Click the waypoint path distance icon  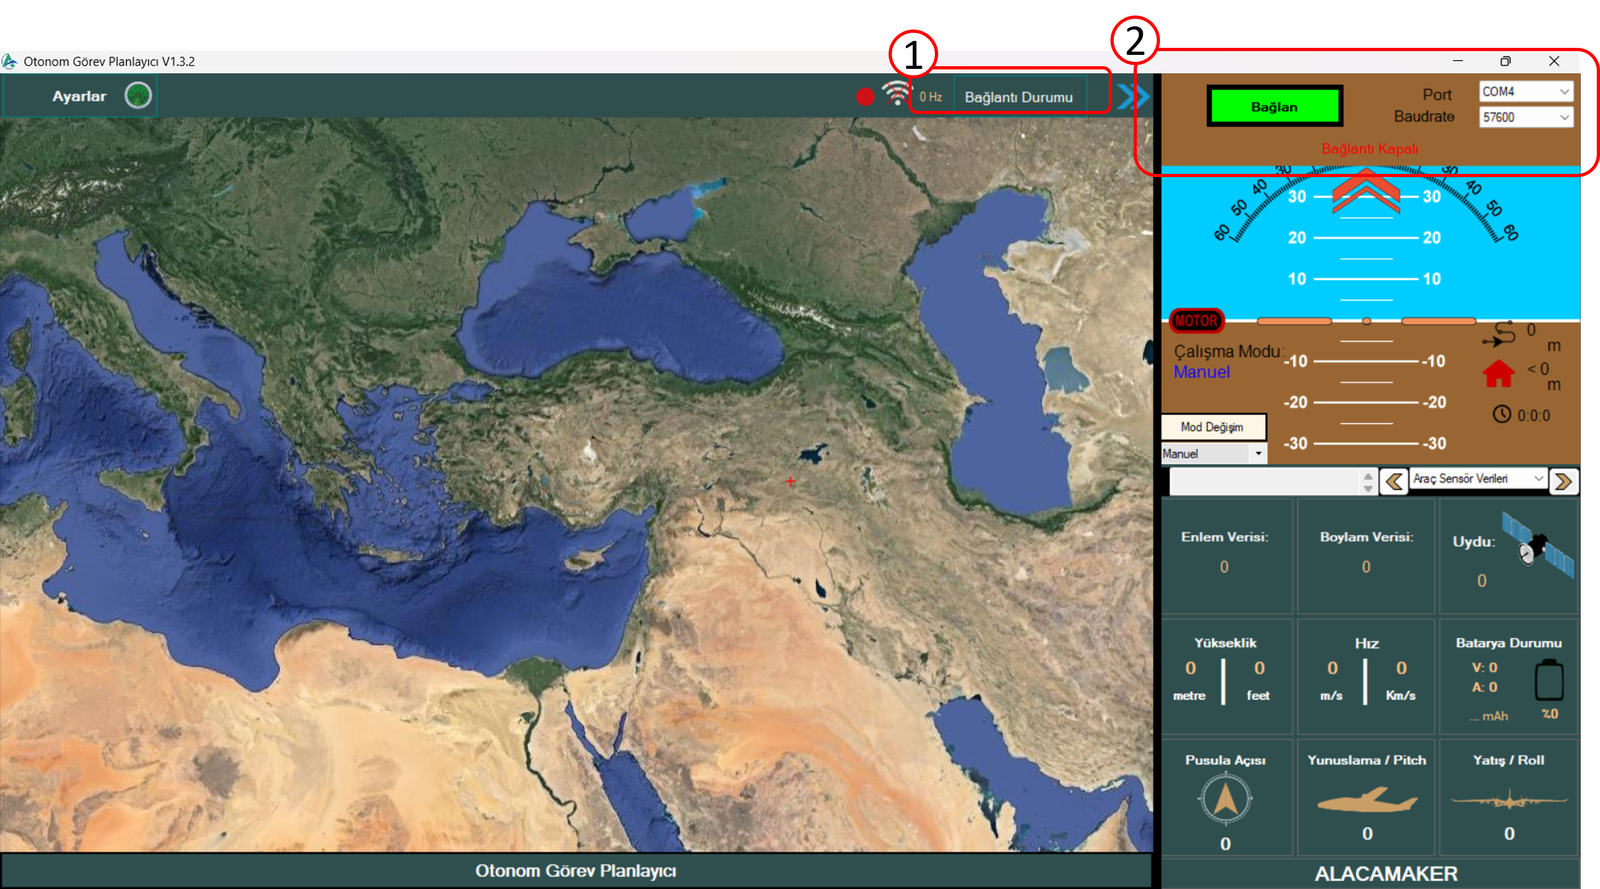pos(1501,334)
